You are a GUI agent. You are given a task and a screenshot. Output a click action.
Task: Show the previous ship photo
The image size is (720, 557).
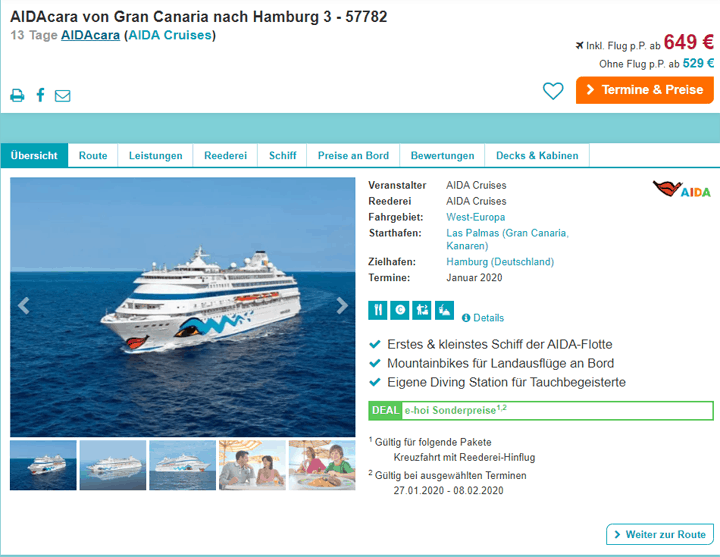[24, 305]
